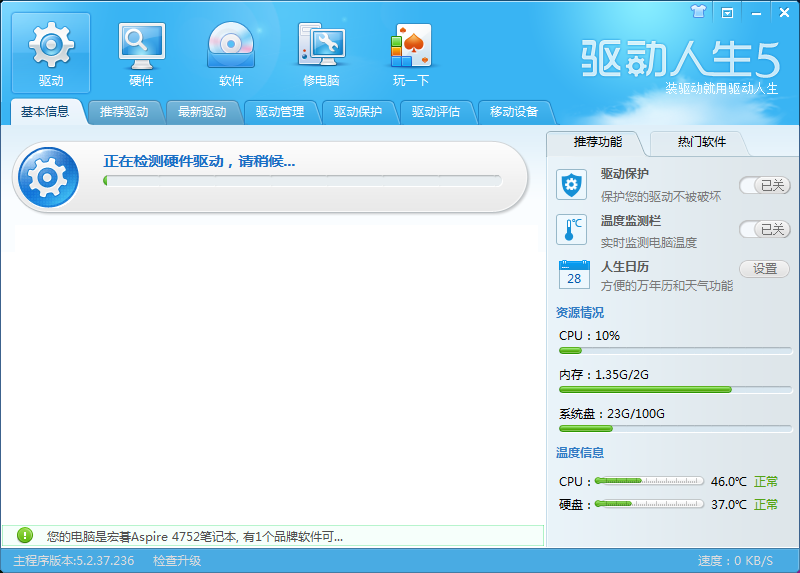Screen dimensions: 800x573
Task: Click the green notice icon in bottom bar
Action: (x=24, y=535)
